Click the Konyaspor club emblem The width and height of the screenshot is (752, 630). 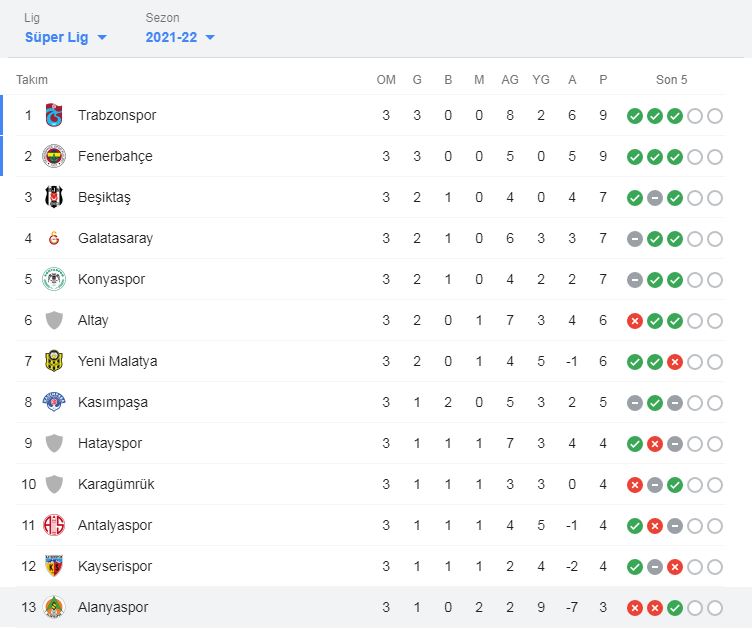tap(54, 279)
